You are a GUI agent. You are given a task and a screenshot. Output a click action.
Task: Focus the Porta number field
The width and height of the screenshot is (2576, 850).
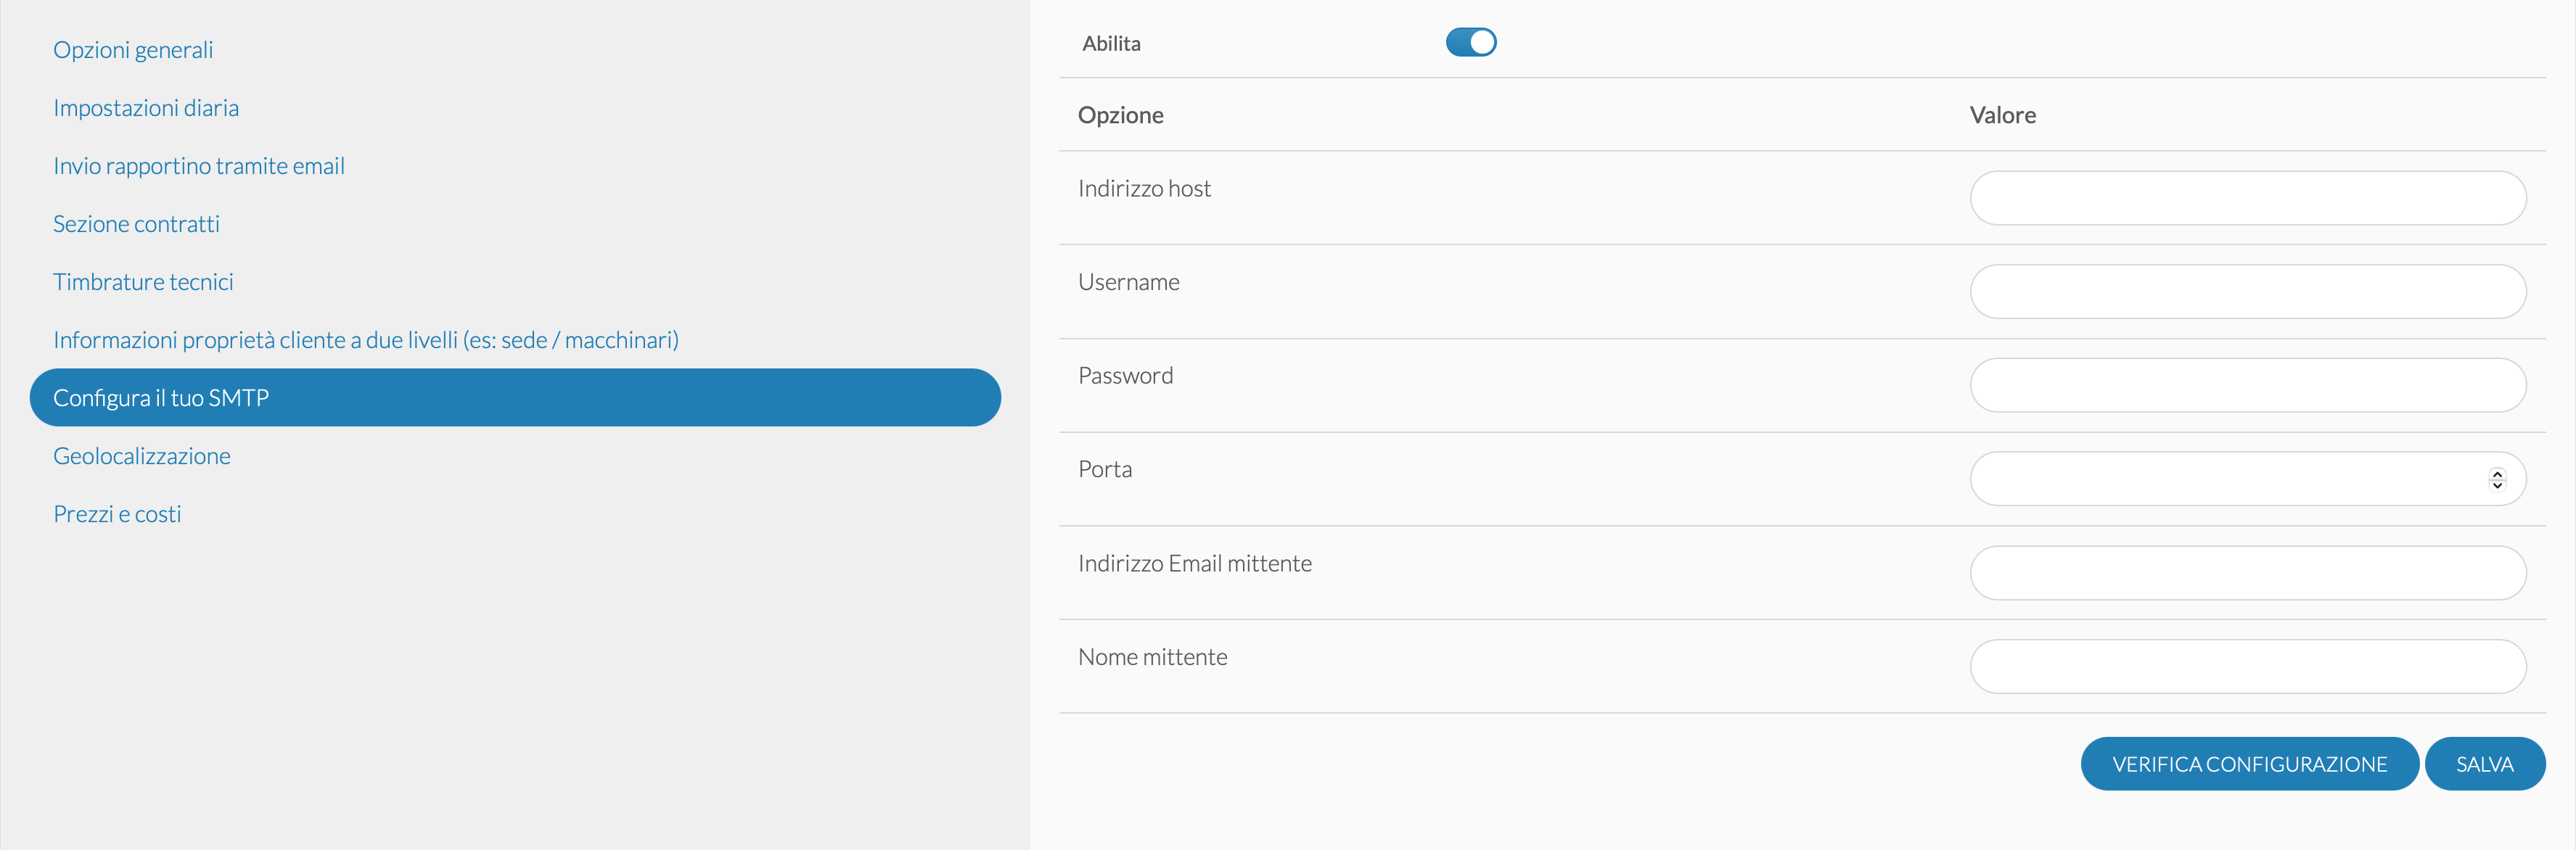[2247, 479]
